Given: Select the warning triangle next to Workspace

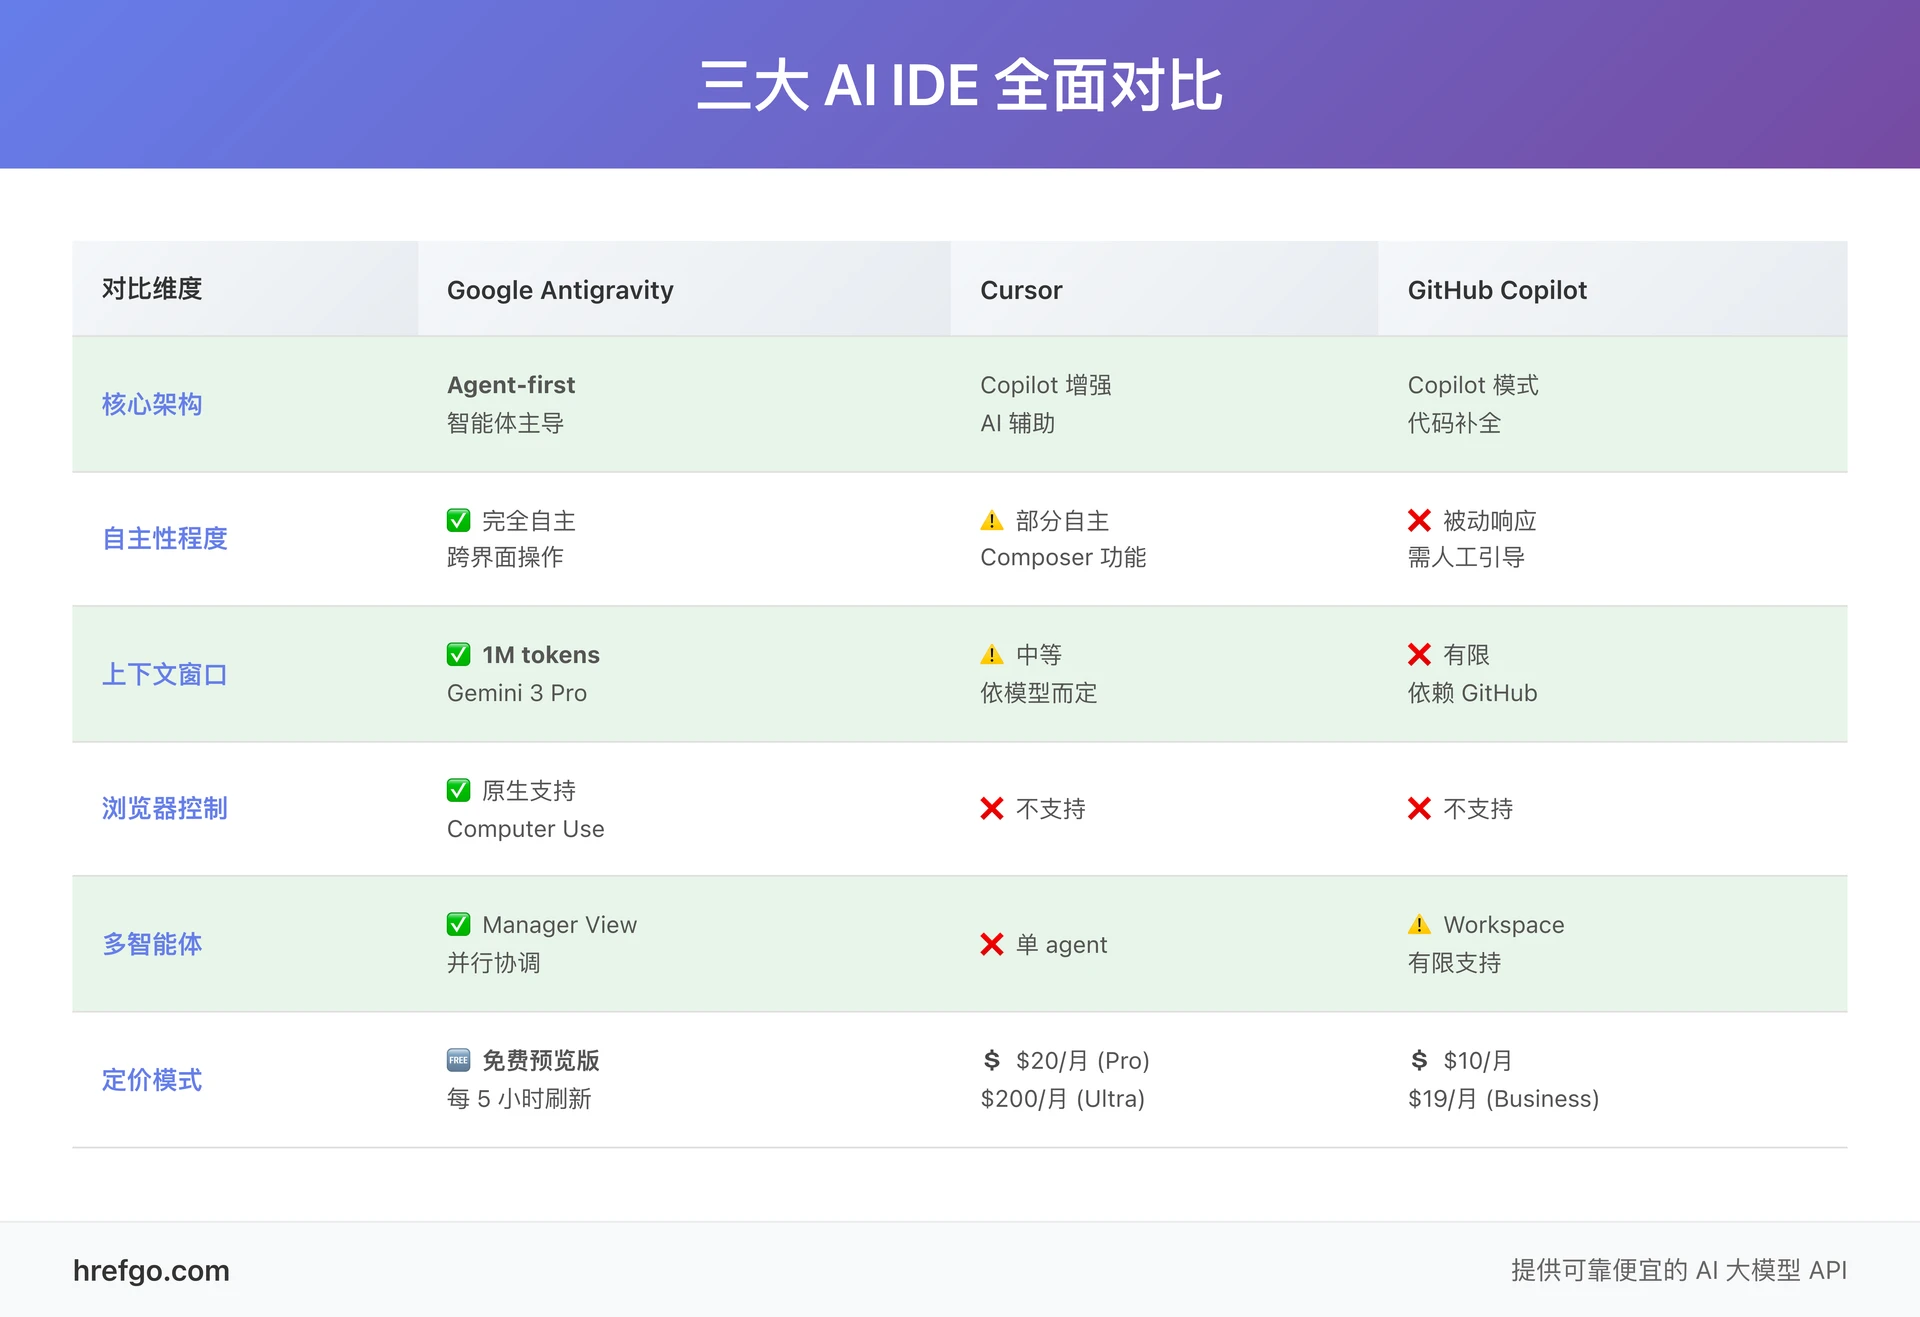Looking at the screenshot, I should point(1419,925).
